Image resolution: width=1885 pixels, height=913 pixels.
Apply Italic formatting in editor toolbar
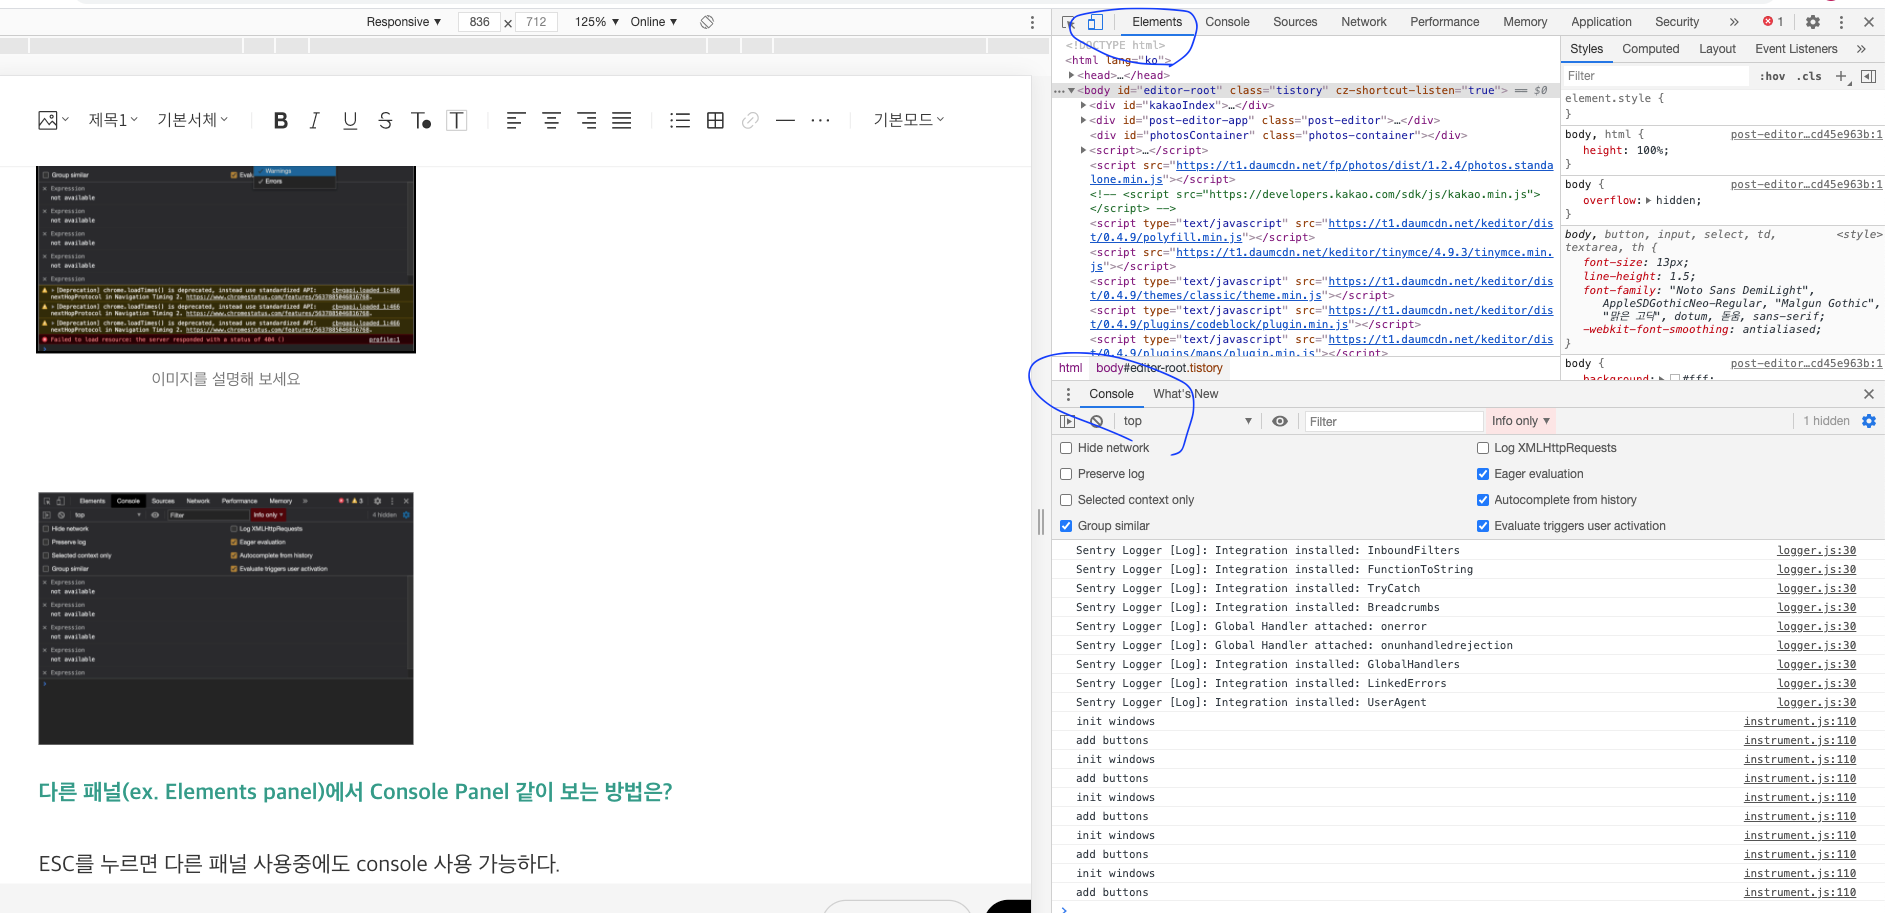[315, 120]
